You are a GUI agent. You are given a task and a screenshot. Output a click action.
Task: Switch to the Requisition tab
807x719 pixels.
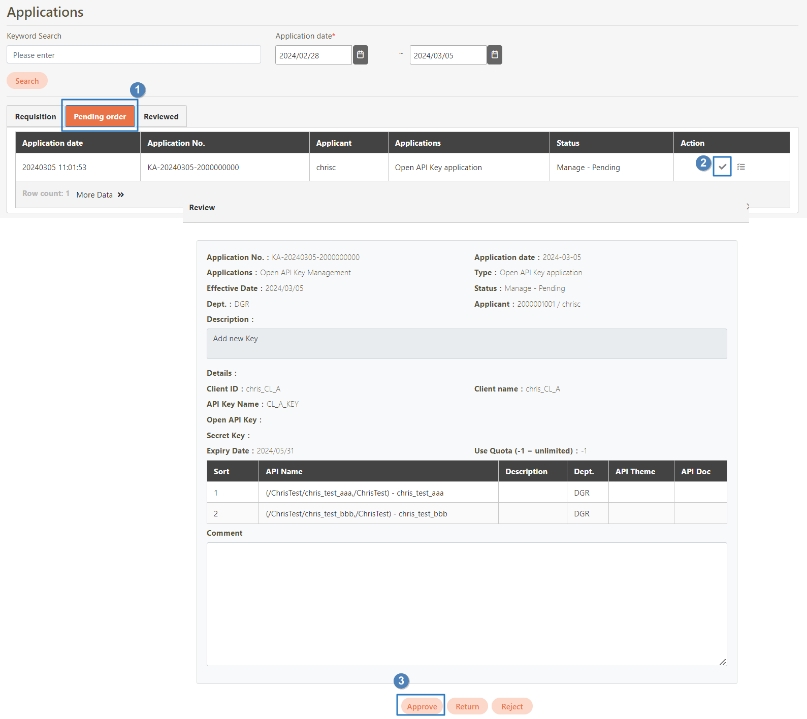[x=36, y=117]
